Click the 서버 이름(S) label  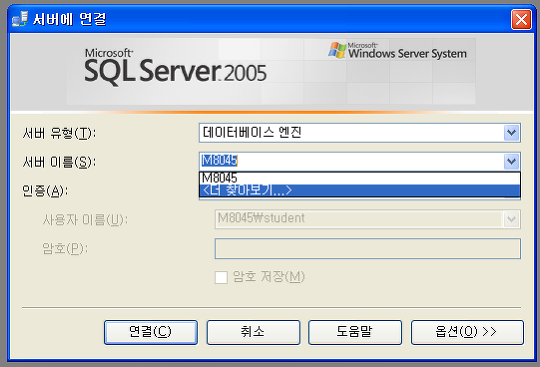pos(59,162)
